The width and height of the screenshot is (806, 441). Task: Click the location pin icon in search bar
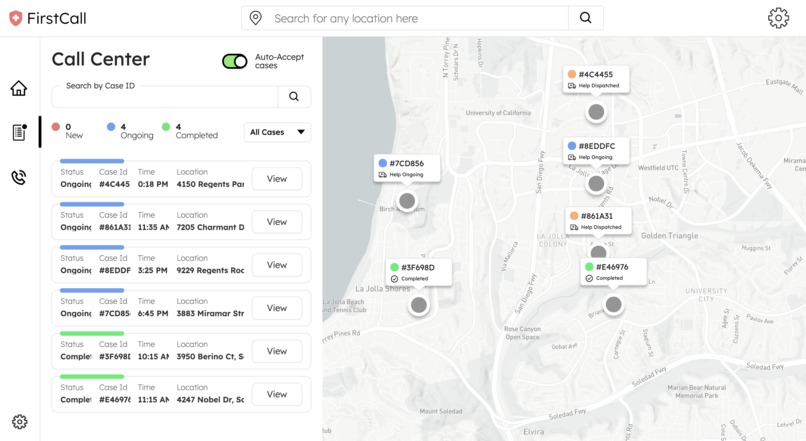click(255, 18)
